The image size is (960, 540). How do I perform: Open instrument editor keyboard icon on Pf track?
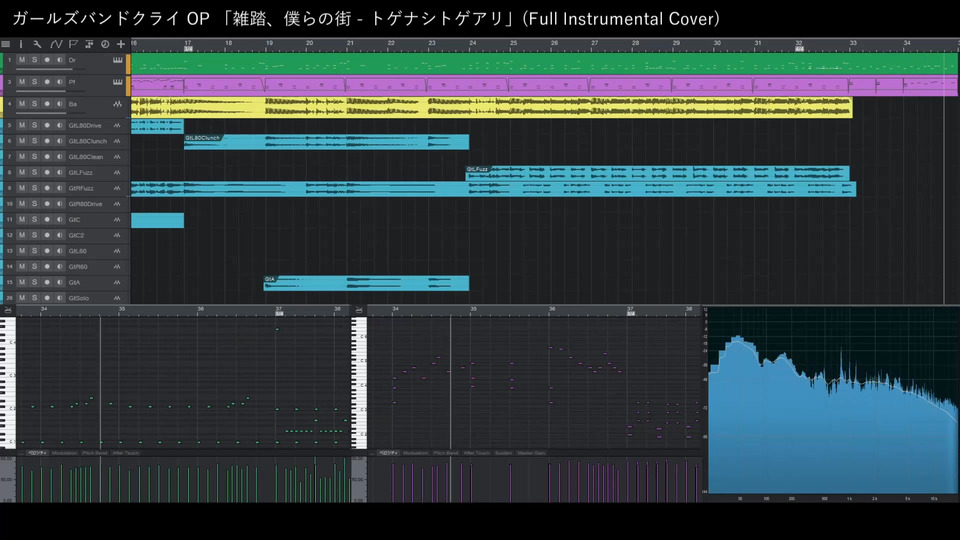pos(118,81)
